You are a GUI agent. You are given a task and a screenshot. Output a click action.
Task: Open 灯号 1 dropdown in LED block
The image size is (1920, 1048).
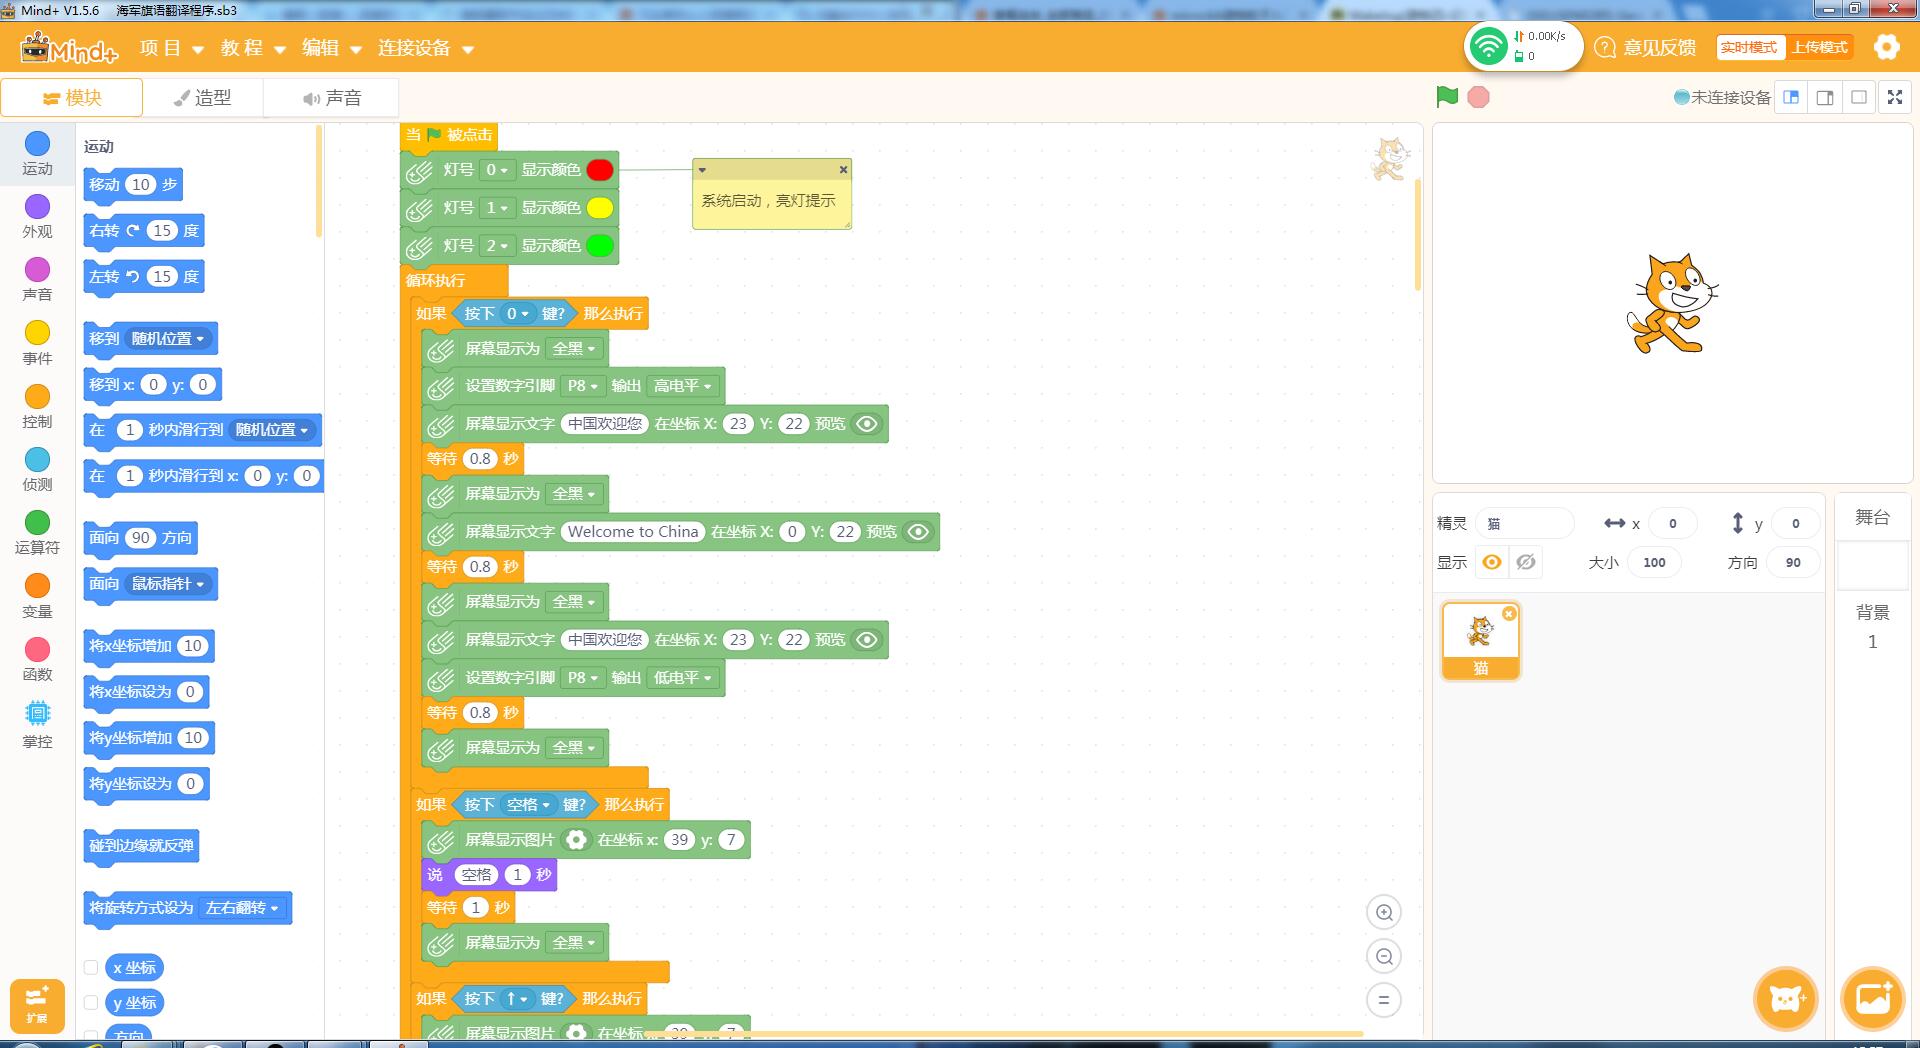coord(496,208)
